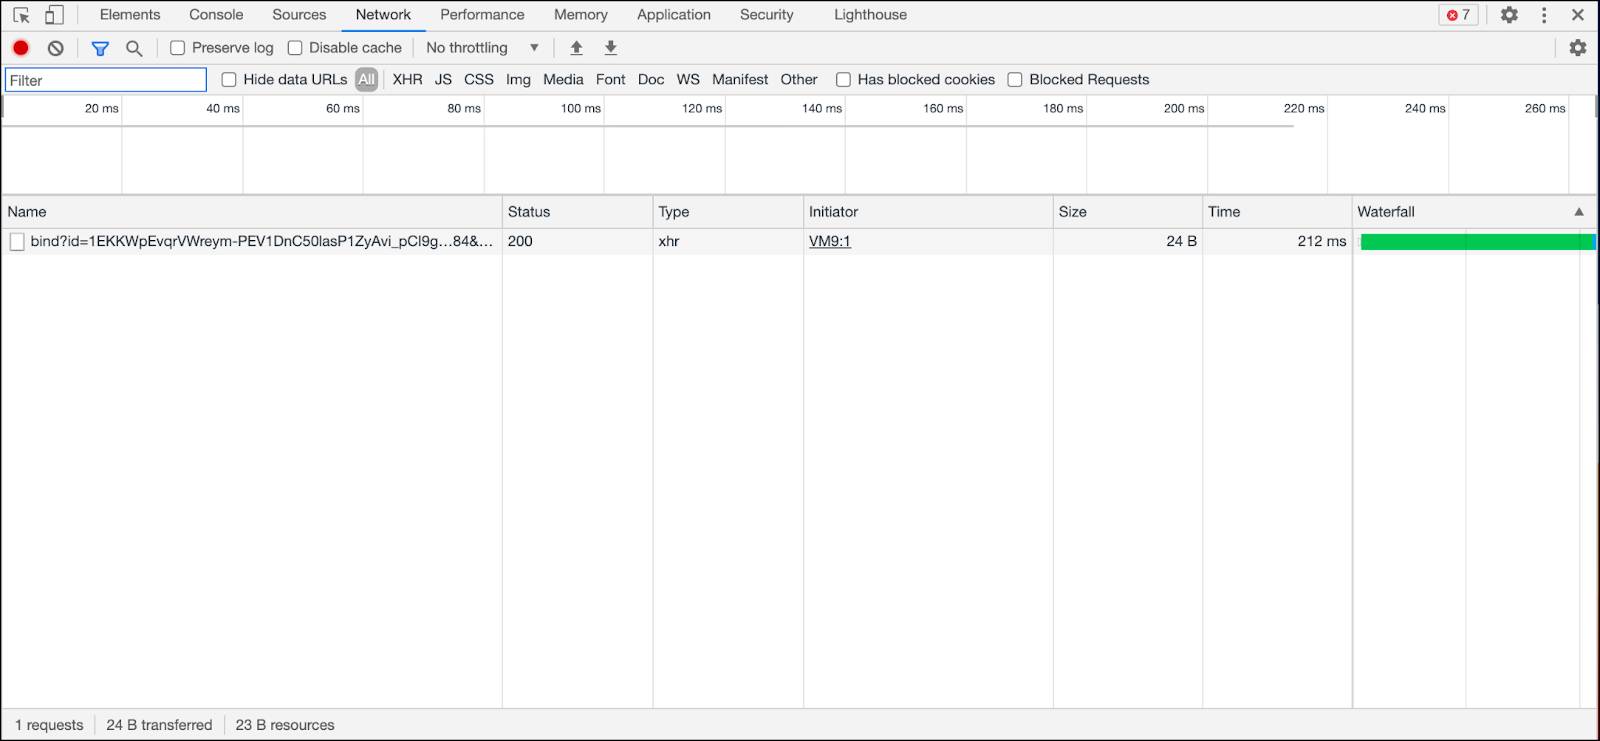
Task: Toggle the device toolbar icon
Action: click(54, 15)
